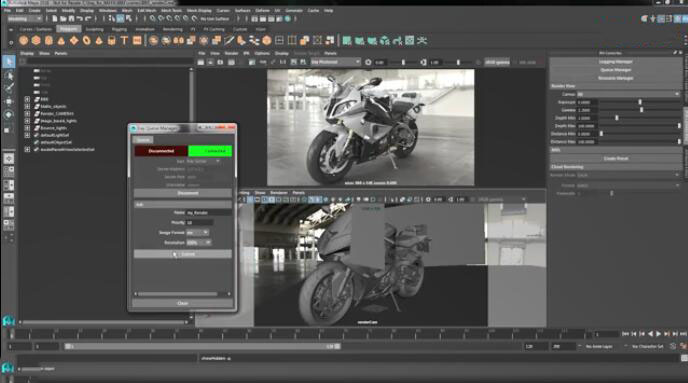Open the Edit Mesh menu
Image resolution: width=688 pixels, height=383 pixels.
click(x=147, y=11)
